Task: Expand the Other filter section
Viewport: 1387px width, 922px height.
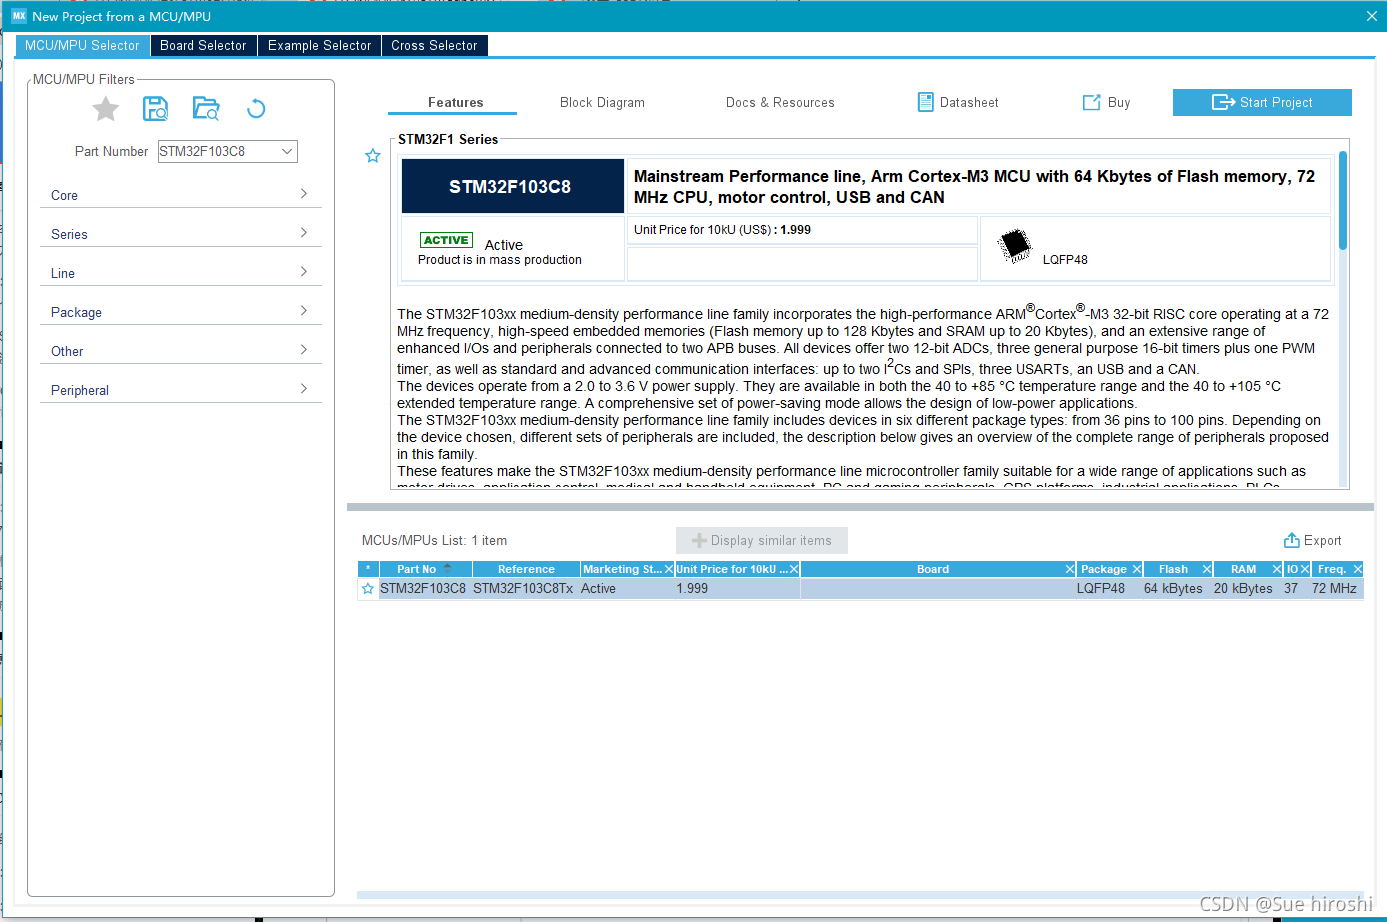Action: point(180,351)
